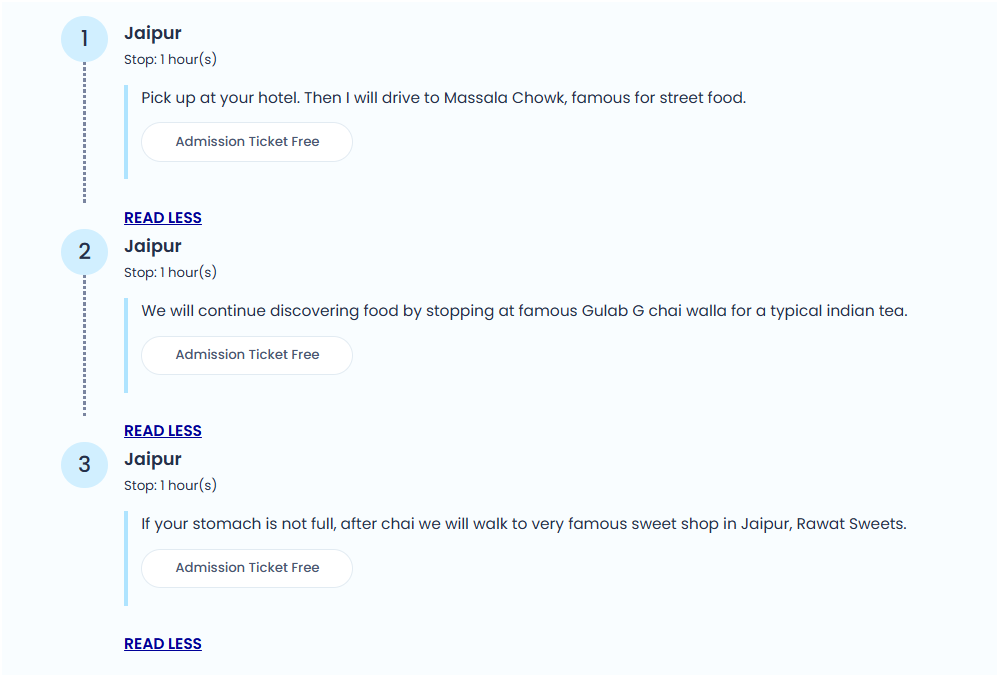Click dotted timeline connector below step 1

pyautogui.click(x=84, y=132)
